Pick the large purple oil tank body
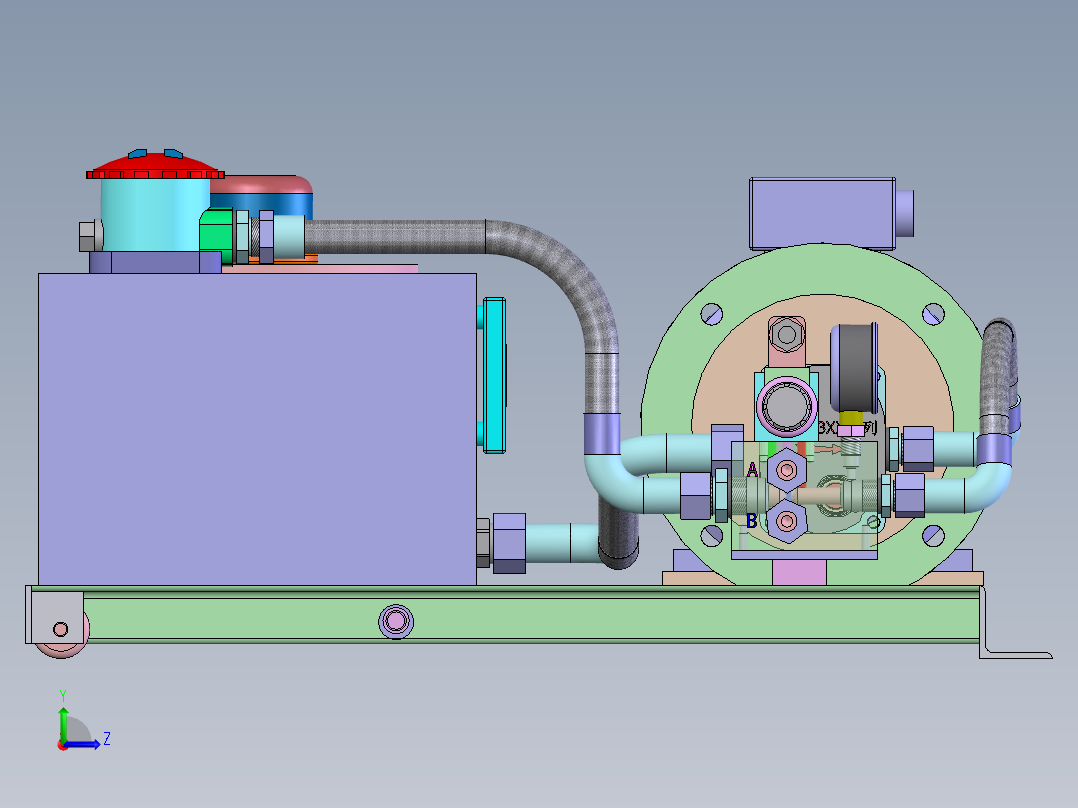The image size is (1078, 808). 257,429
